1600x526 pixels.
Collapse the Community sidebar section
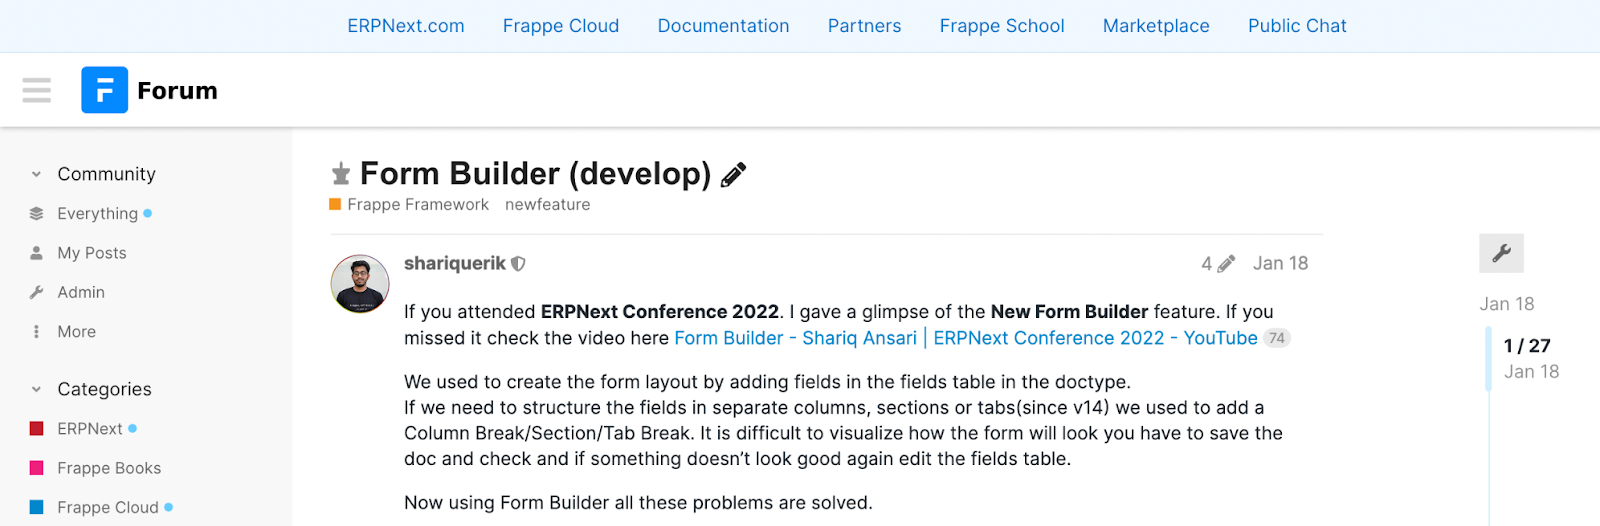tap(37, 174)
